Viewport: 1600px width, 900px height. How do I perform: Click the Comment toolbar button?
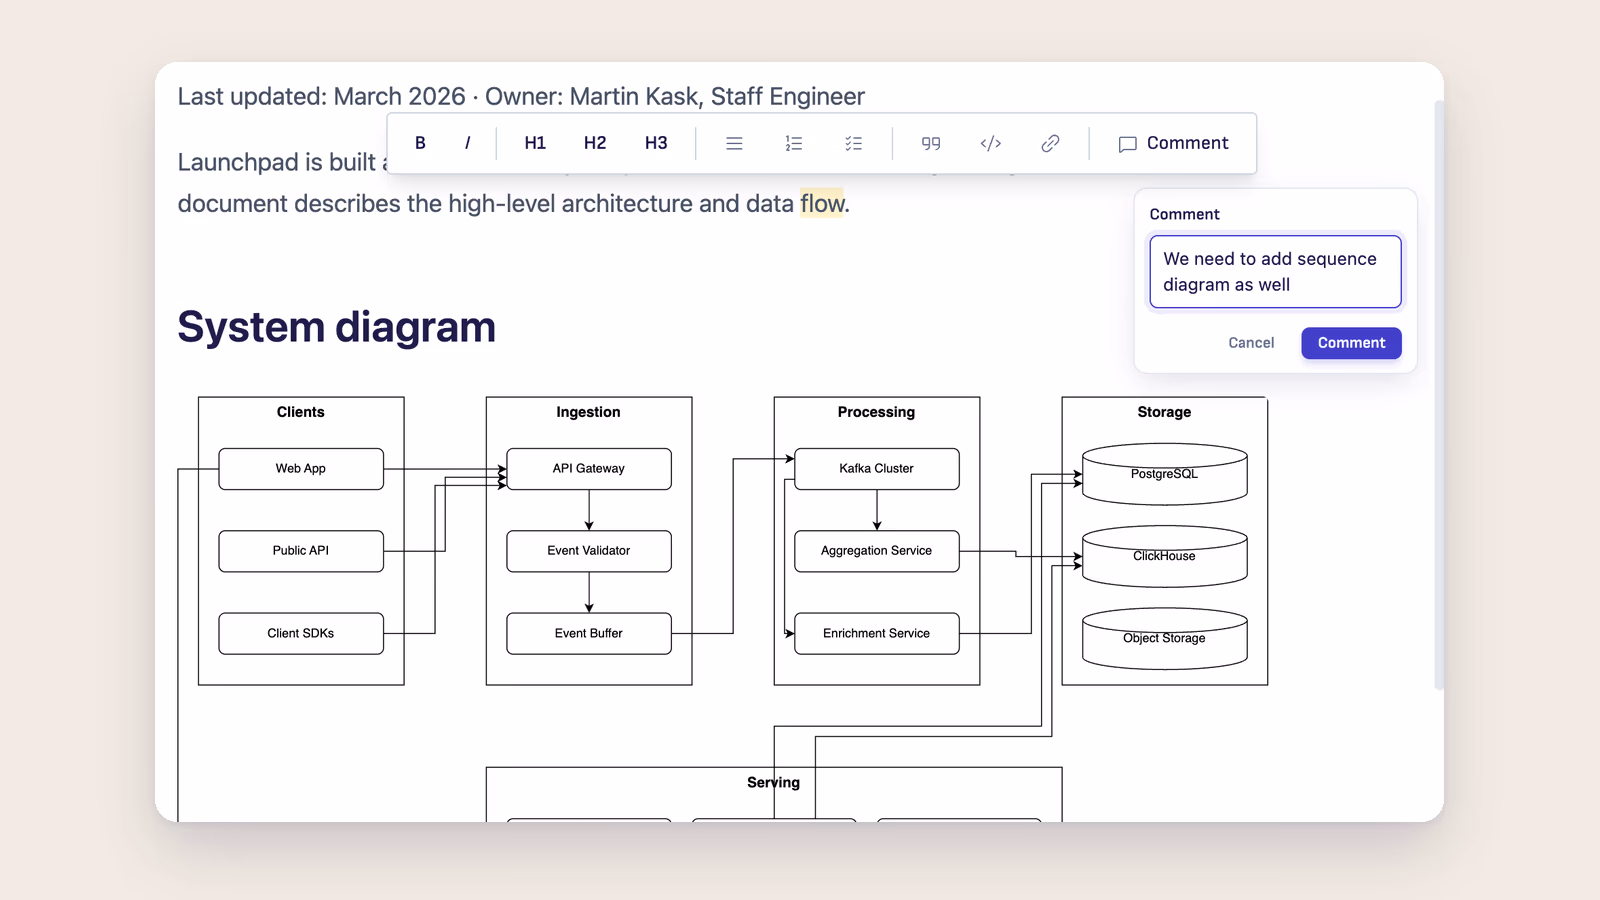coord(1173,143)
